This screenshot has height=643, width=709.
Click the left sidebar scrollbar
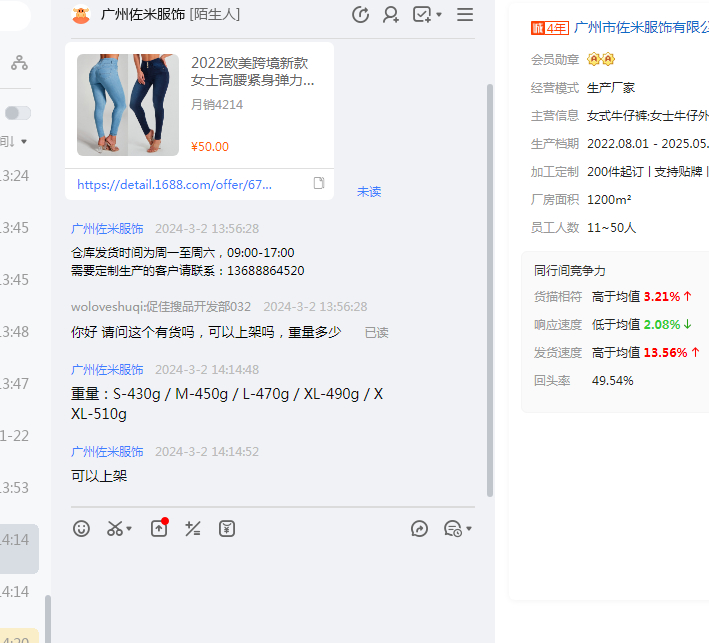48,619
